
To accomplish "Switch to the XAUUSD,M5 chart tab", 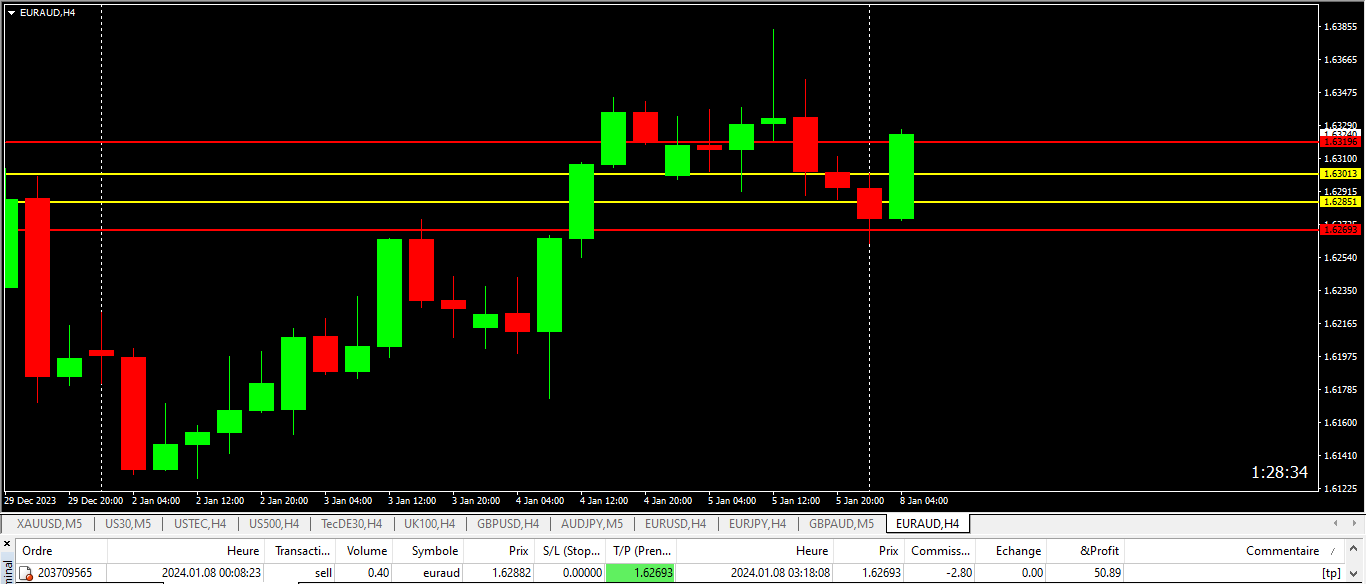I will click(49, 524).
